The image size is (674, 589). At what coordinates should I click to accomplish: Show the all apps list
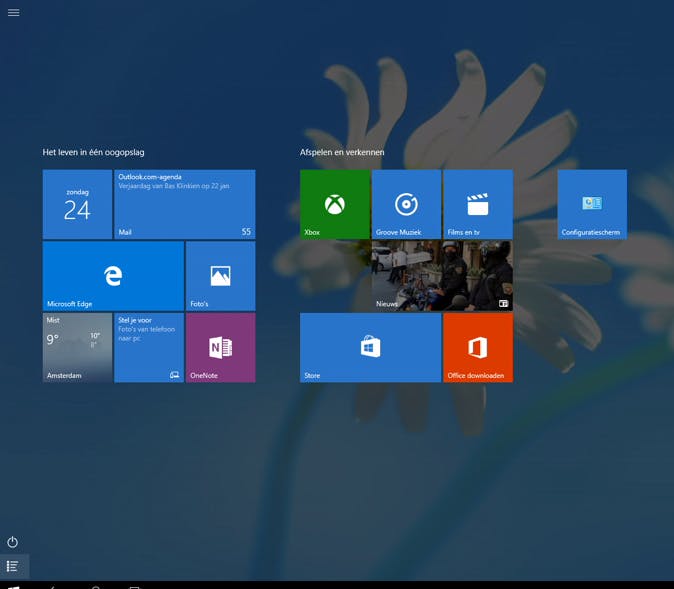coord(13,566)
